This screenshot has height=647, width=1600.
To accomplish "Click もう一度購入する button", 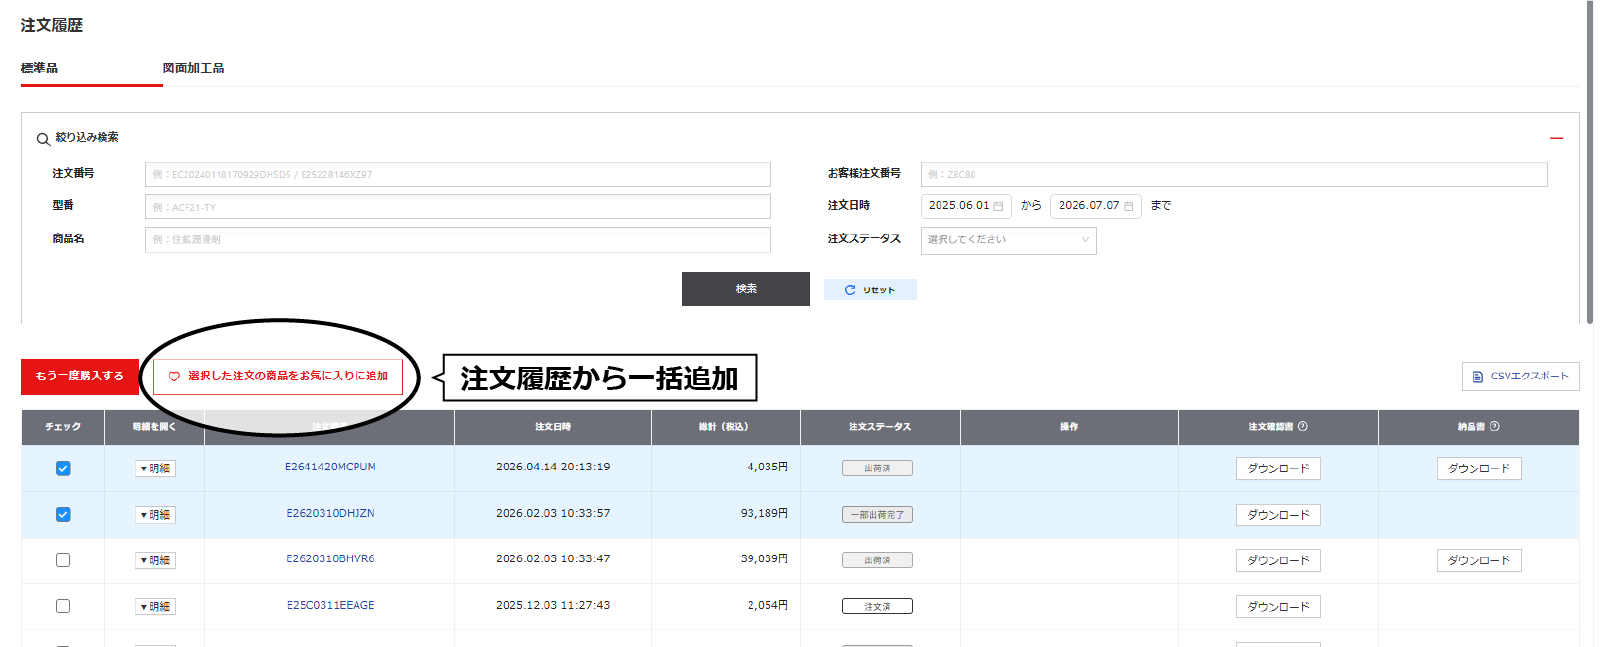I will [80, 376].
